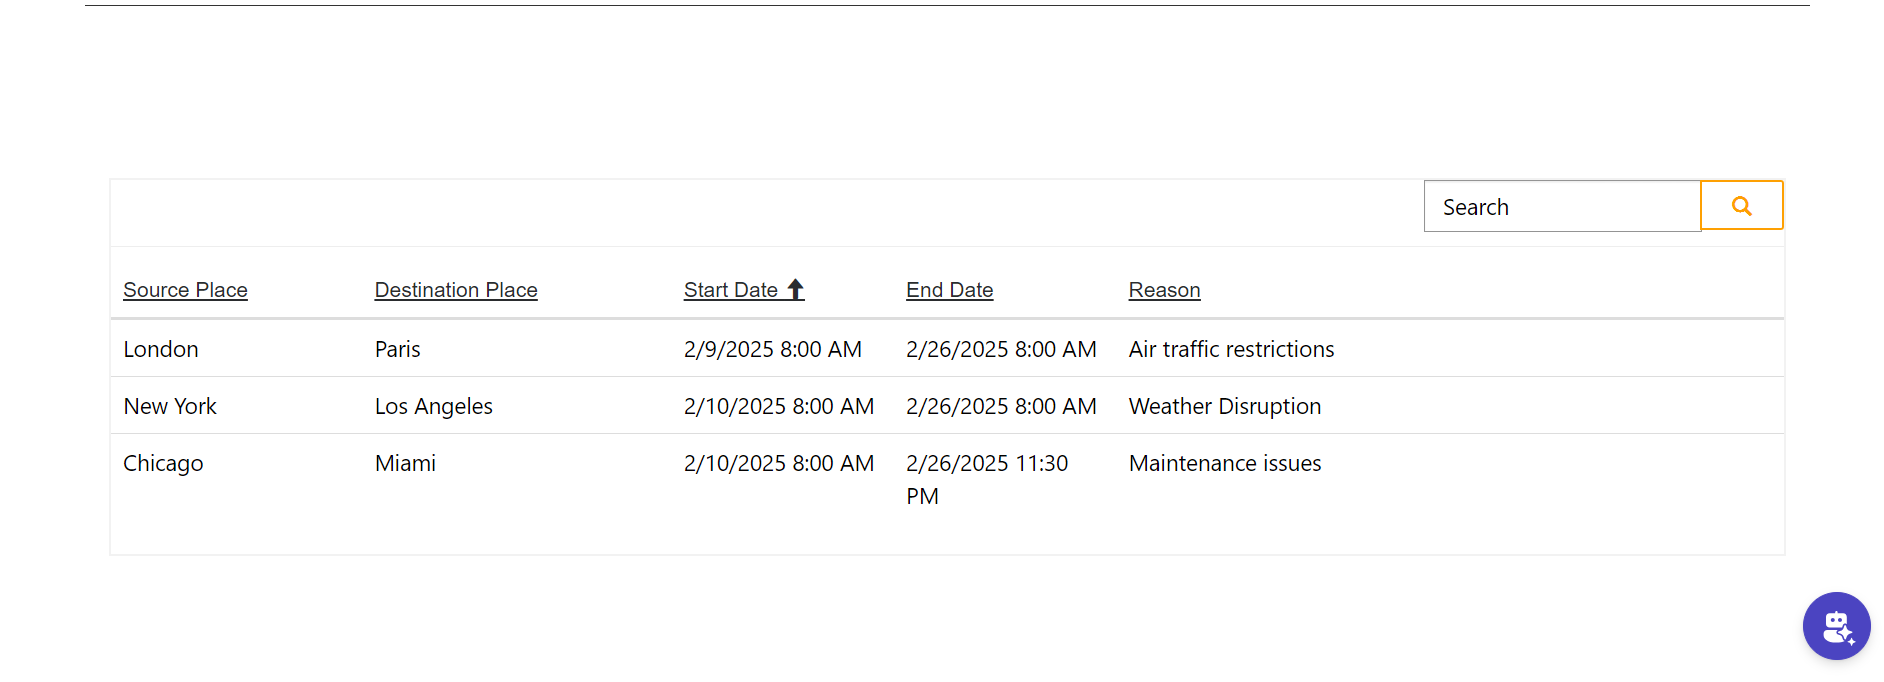Image resolution: width=1884 pixels, height=682 pixels.
Task: Sort table by Source Place
Action: (185, 290)
